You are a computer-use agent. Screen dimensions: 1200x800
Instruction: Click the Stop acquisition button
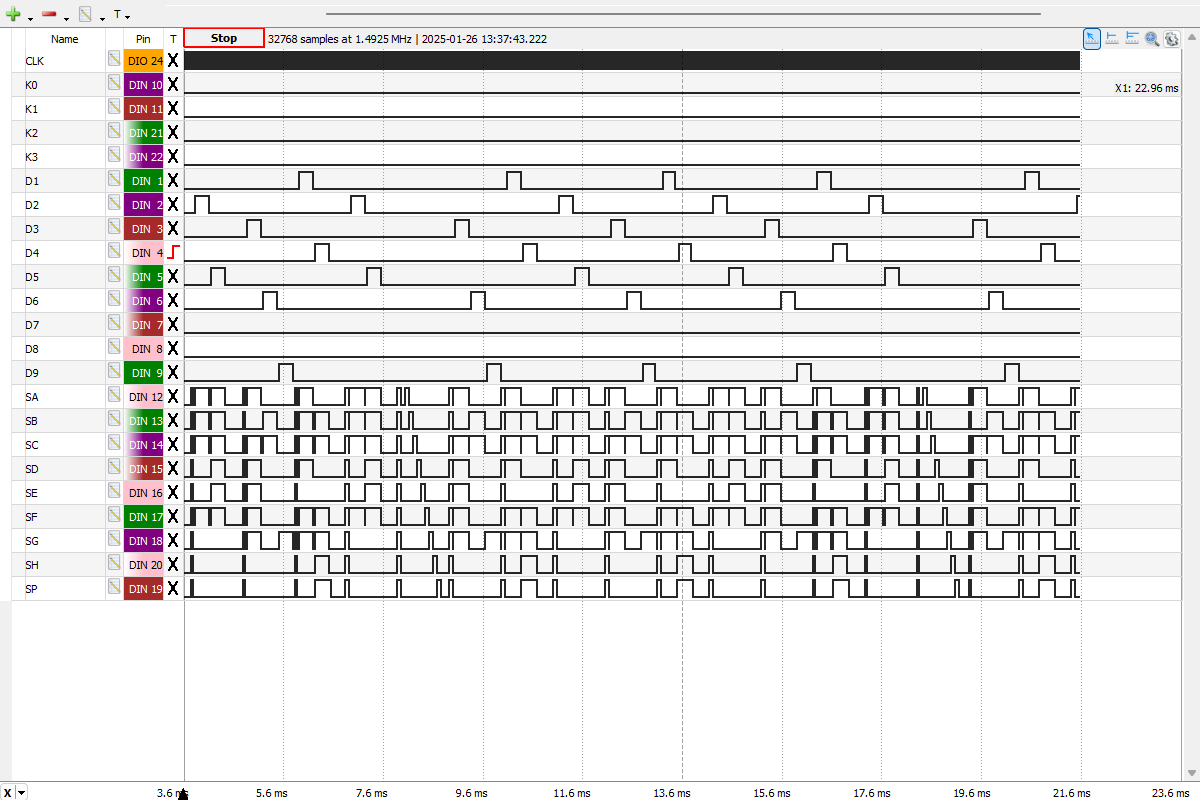coord(224,38)
